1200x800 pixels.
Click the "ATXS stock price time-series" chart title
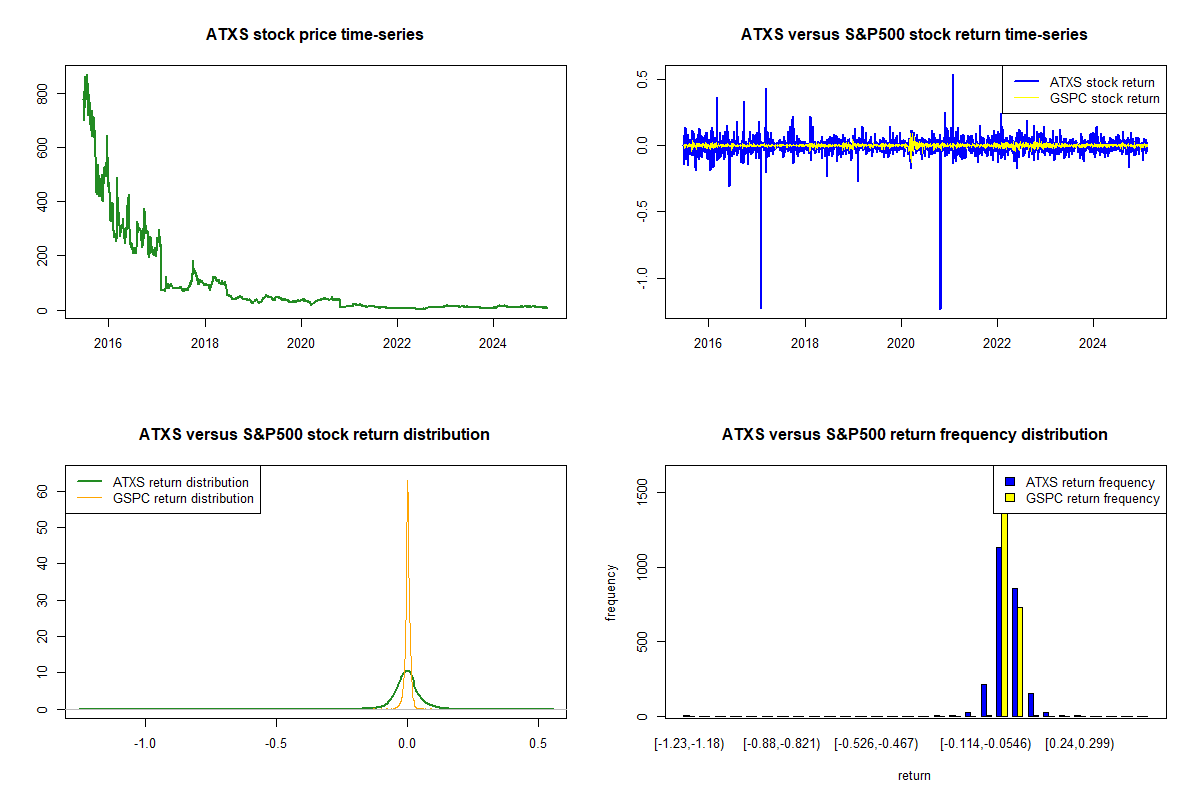pos(315,35)
